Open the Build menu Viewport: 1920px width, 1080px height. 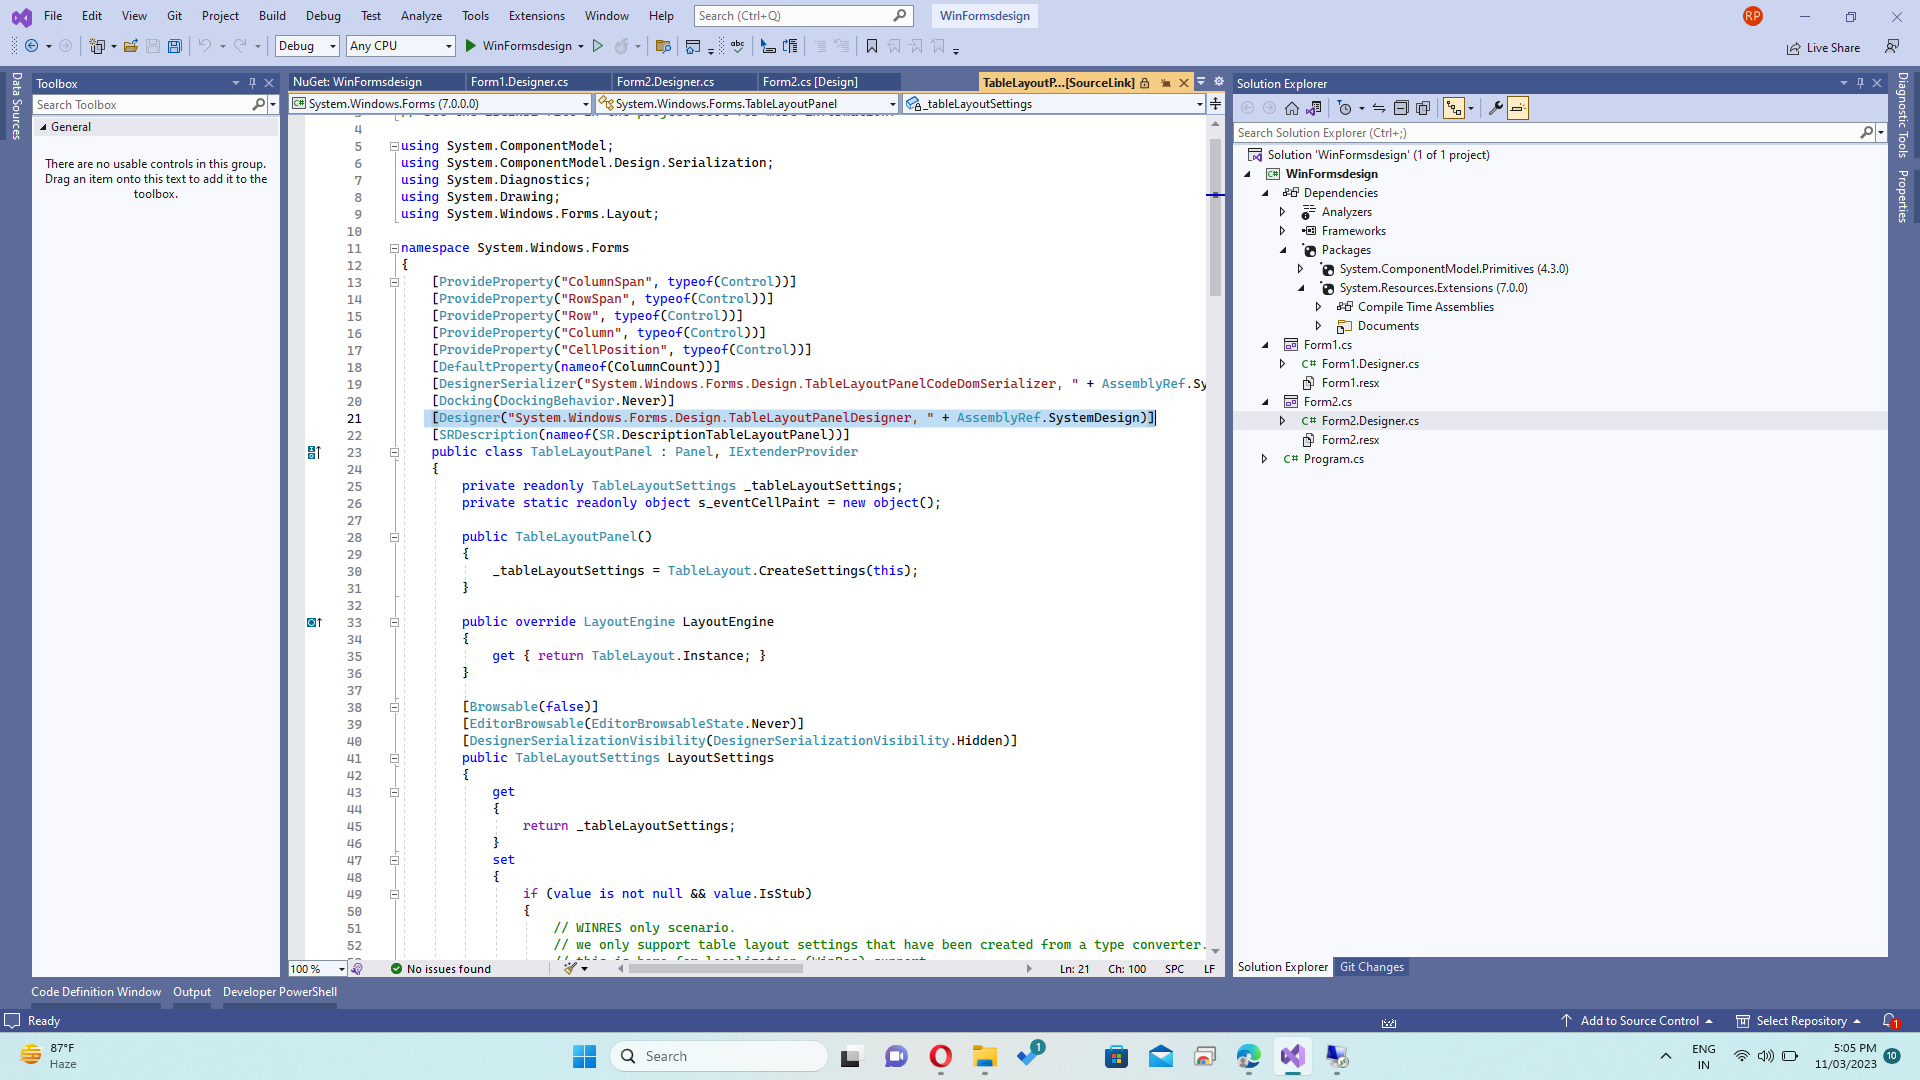tap(272, 16)
